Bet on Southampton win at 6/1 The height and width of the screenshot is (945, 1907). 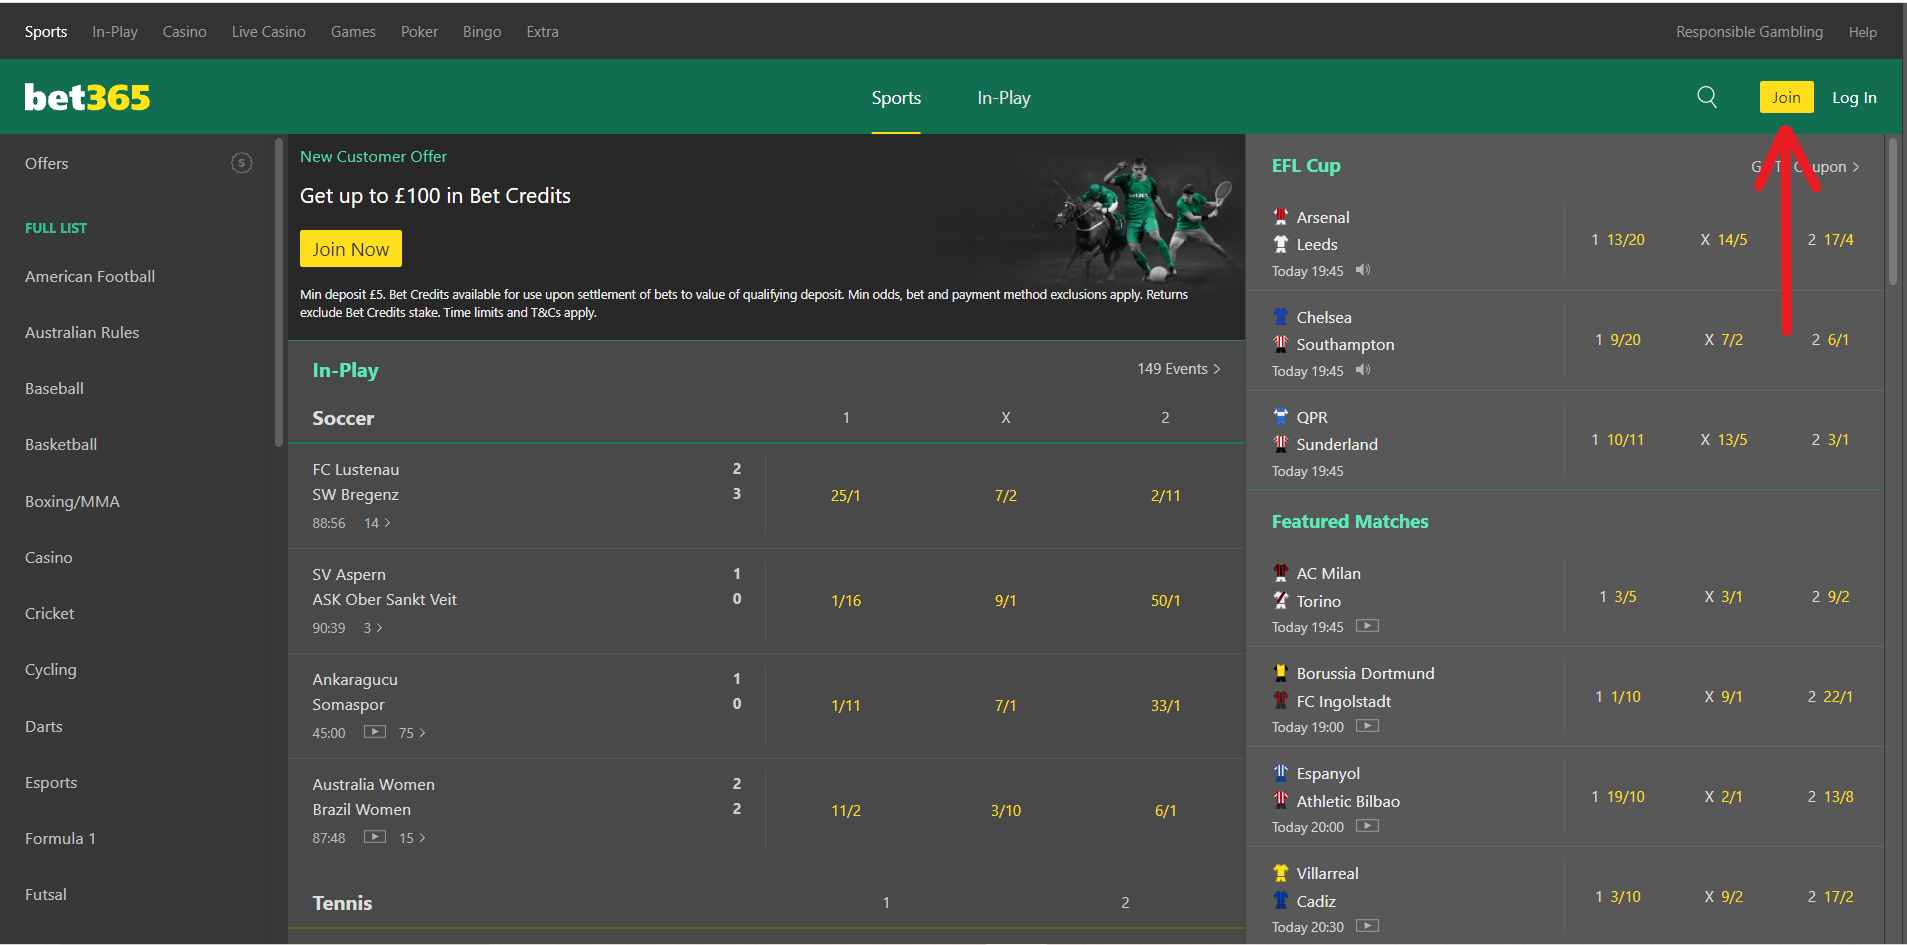pyautogui.click(x=1830, y=340)
